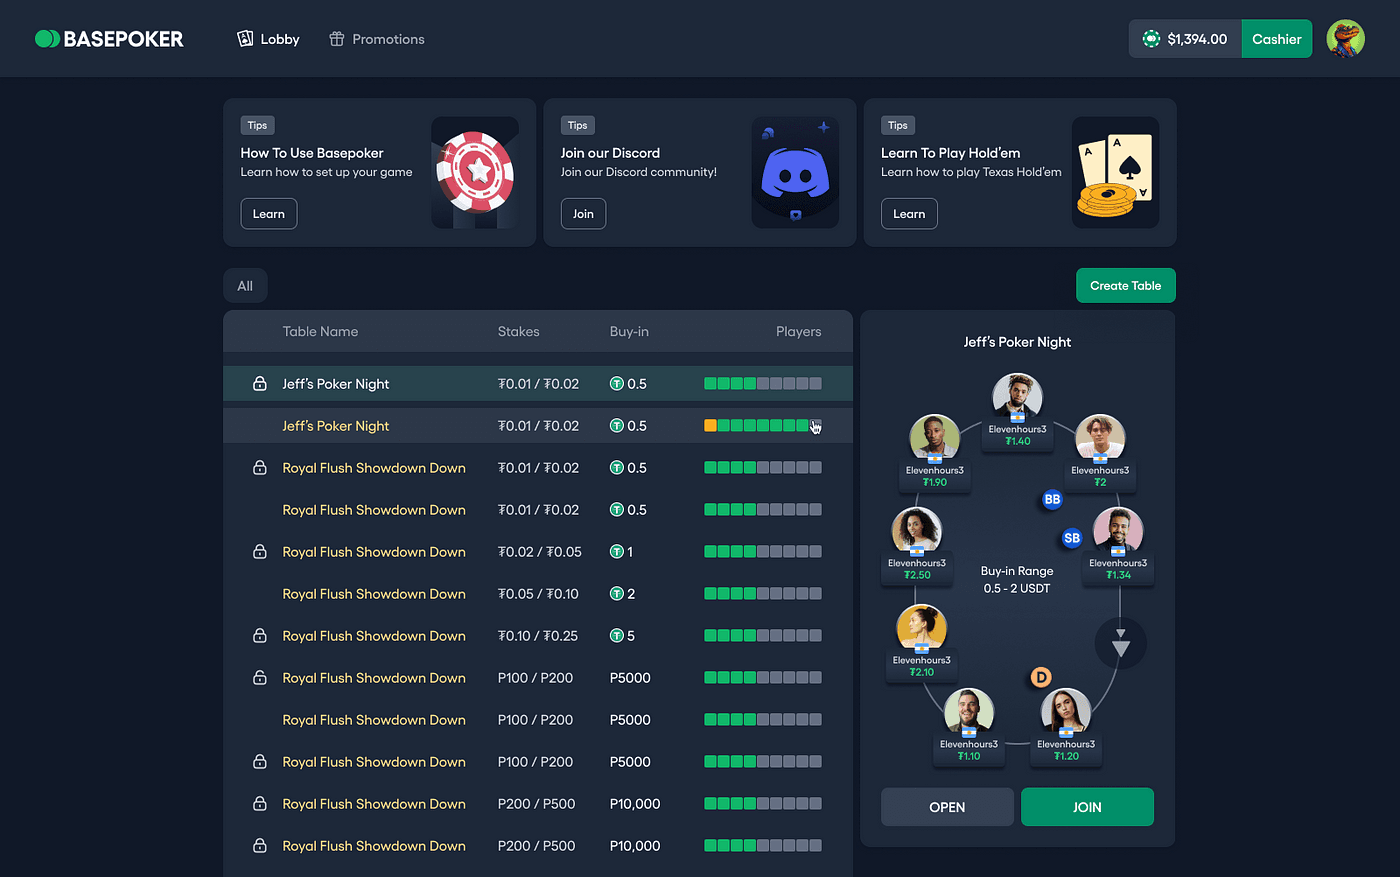Click players bar on ₮0.05 / ₮0.10 row
Image resolution: width=1400 pixels, height=877 pixels.
click(x=763, y=594)
